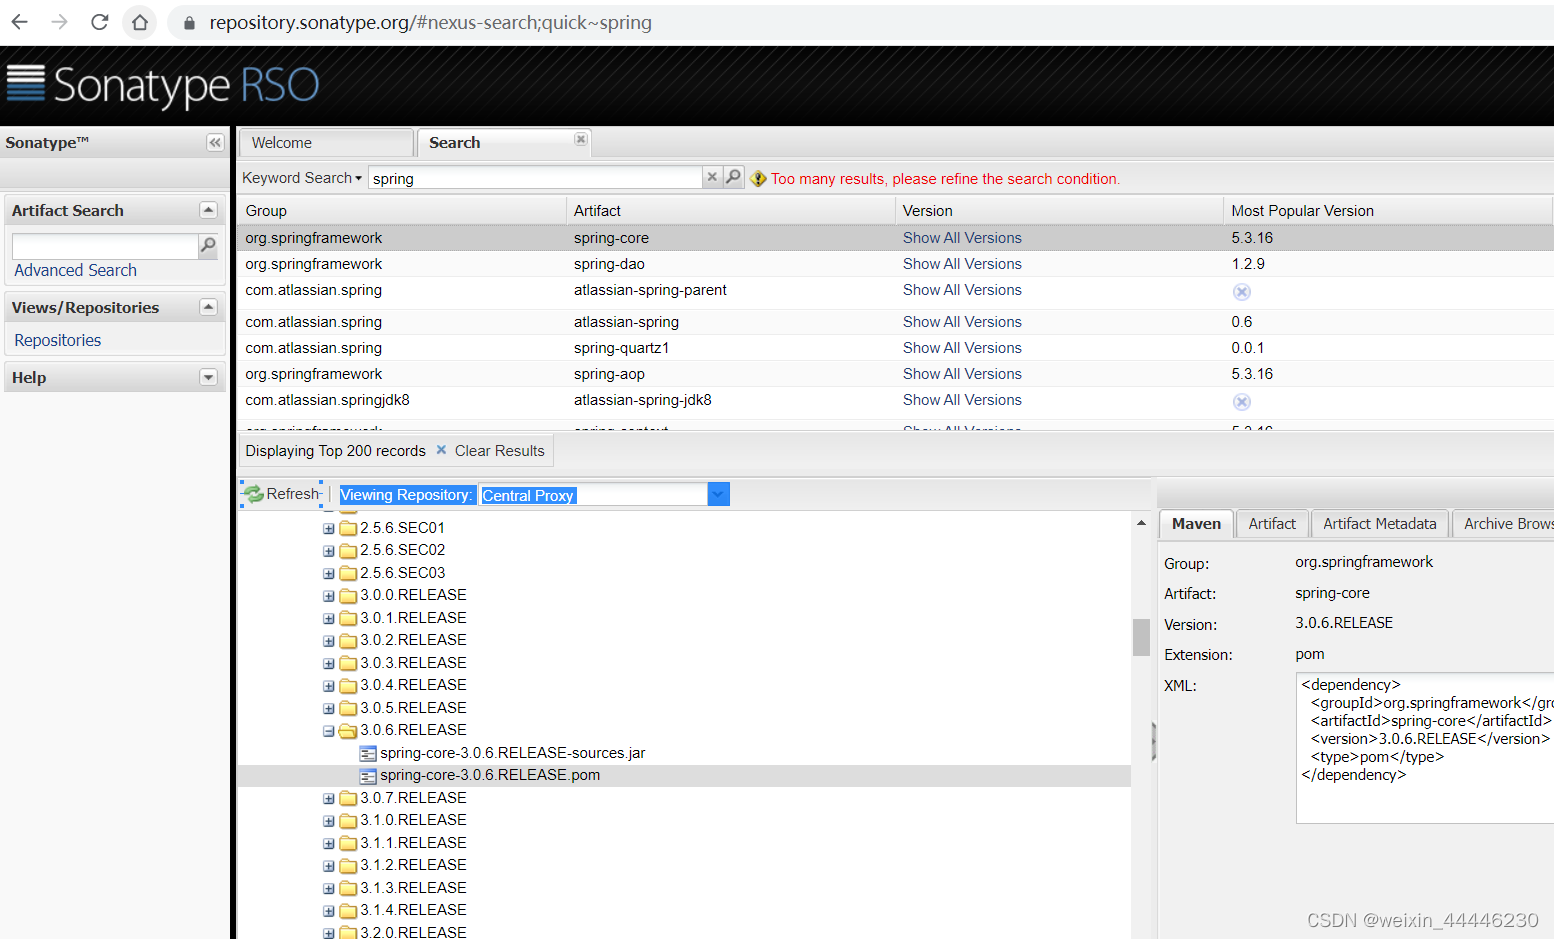Select spring-core-3.0.6.RELEASE-sources.jar file
The width and height of the screenshot is (1554, 939).
(512, 753)
